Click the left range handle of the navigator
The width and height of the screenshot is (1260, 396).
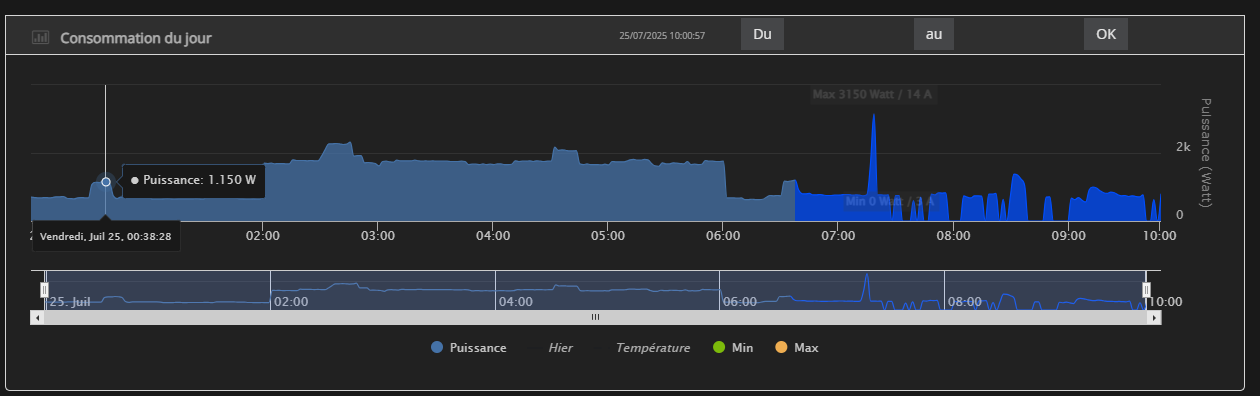[x=44, y=289]
